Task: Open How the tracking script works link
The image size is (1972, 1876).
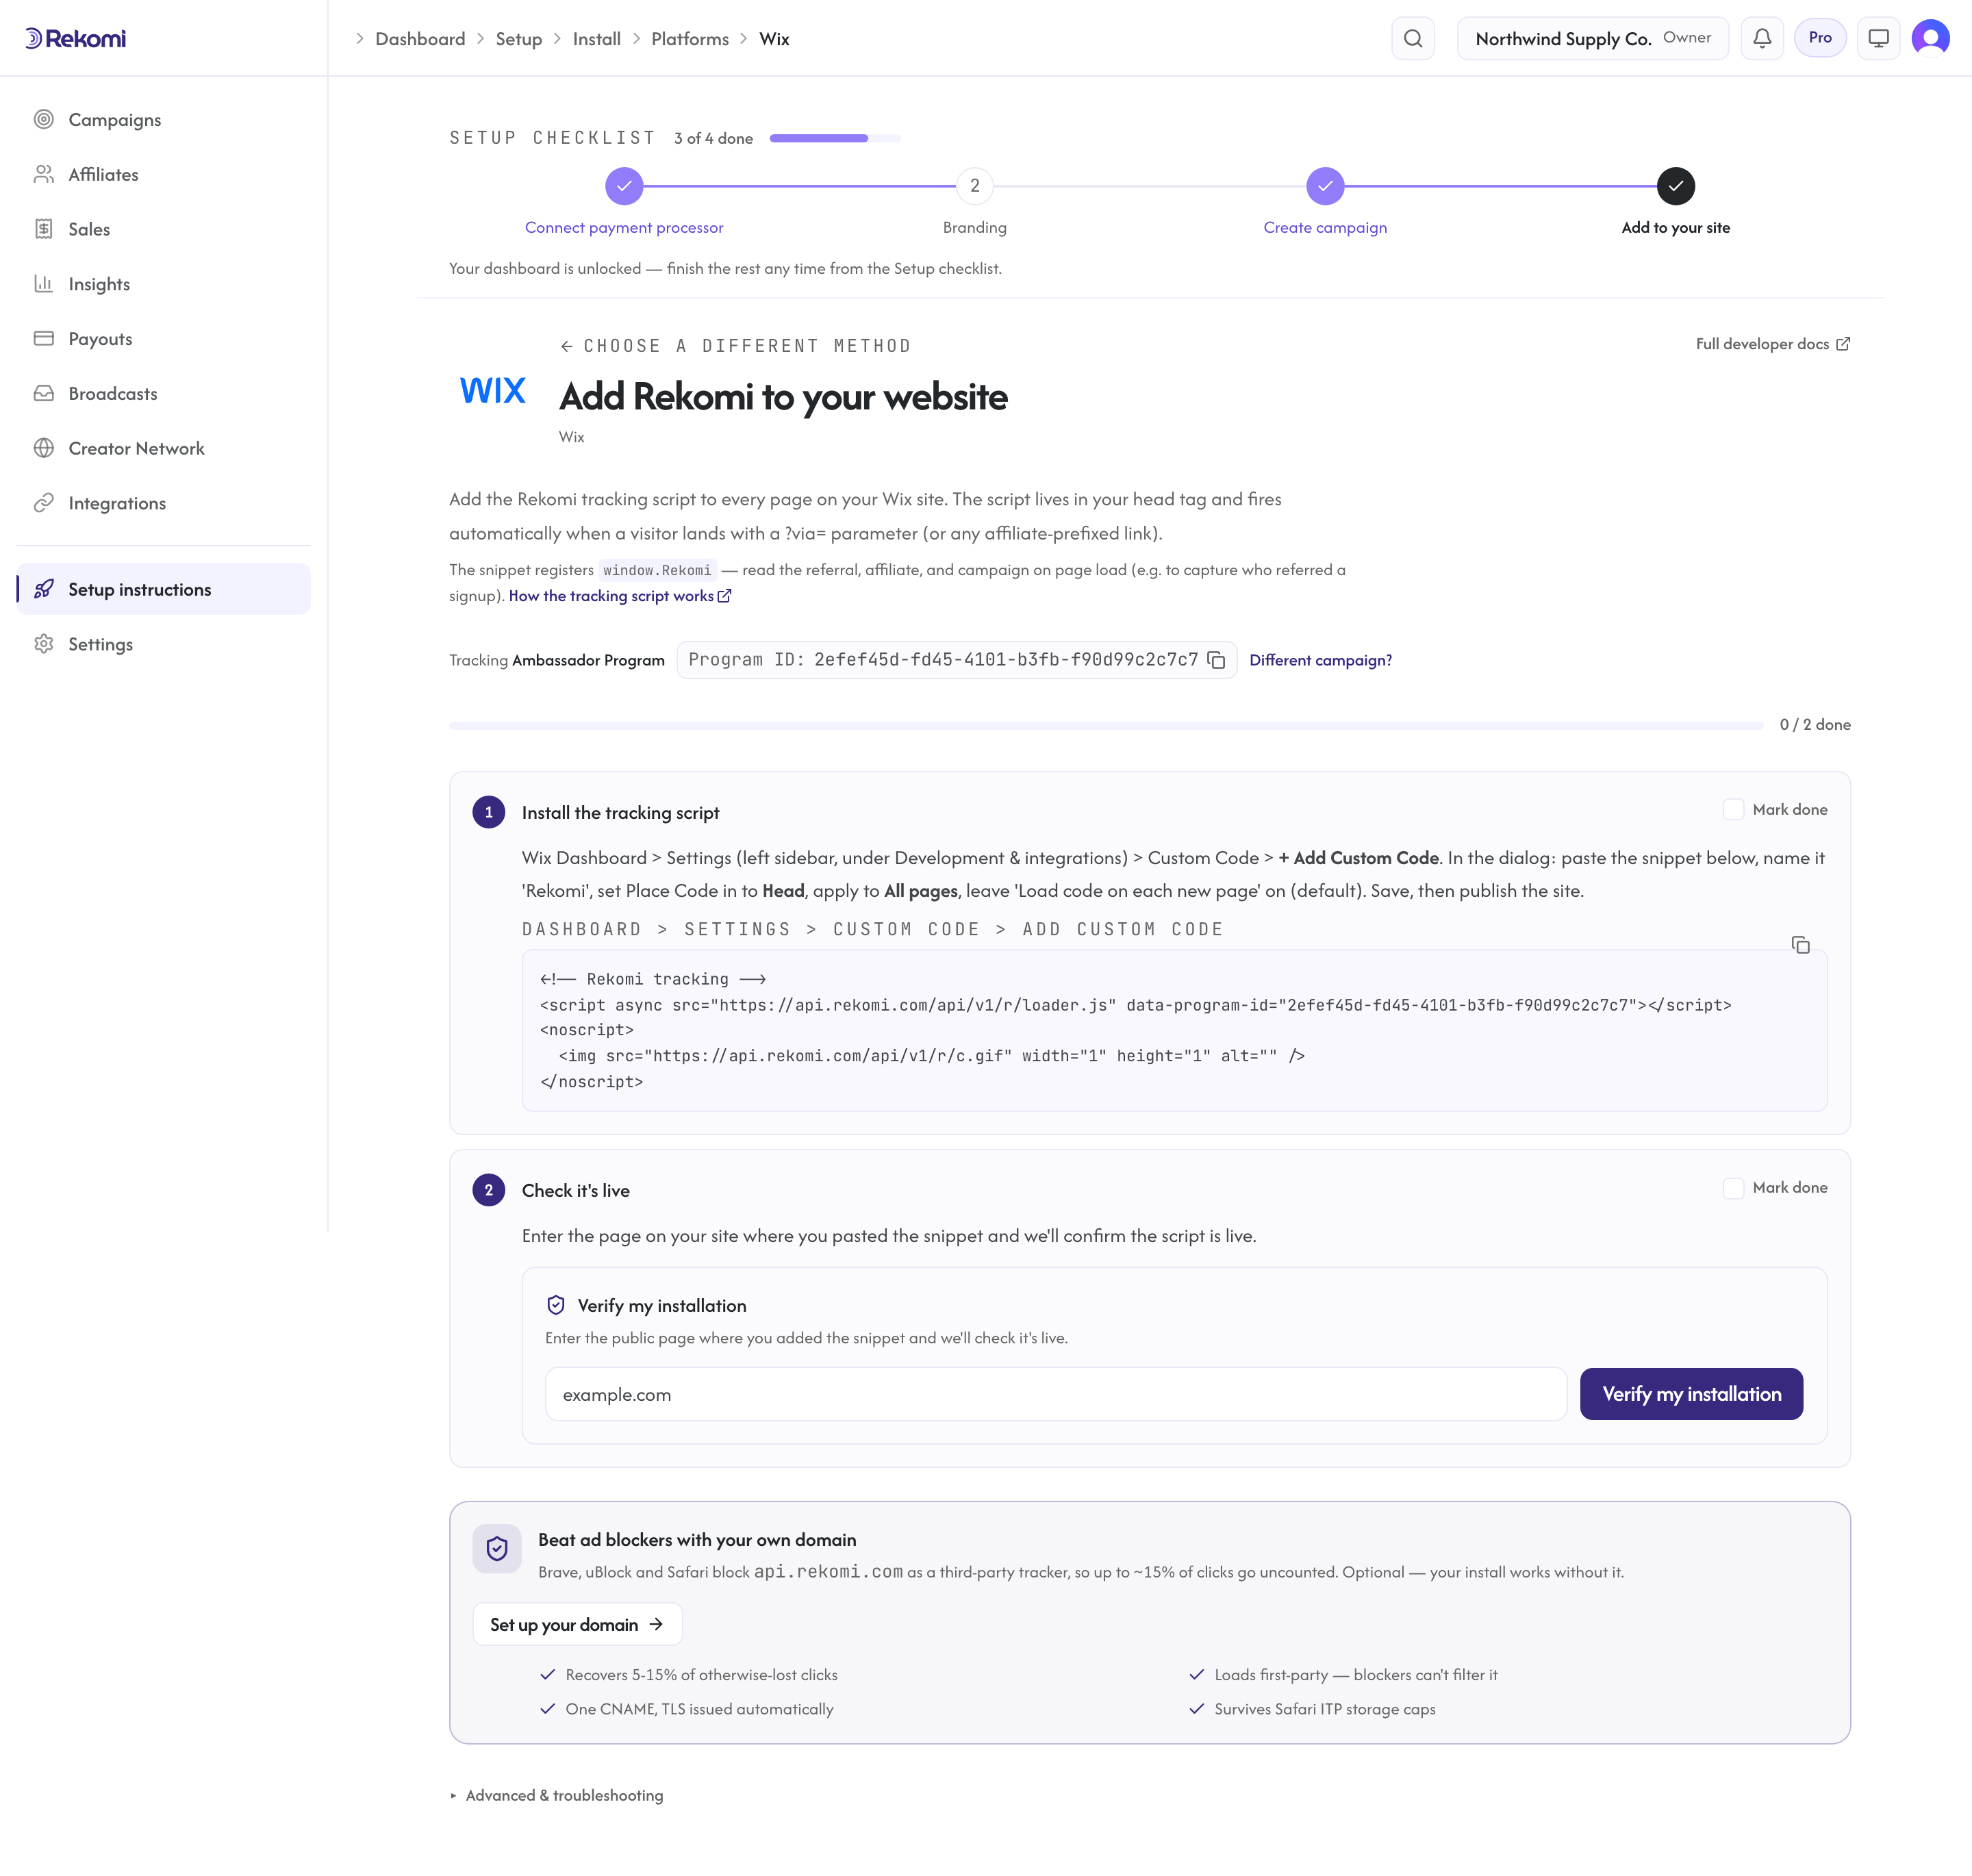Action: coord(620,596)
